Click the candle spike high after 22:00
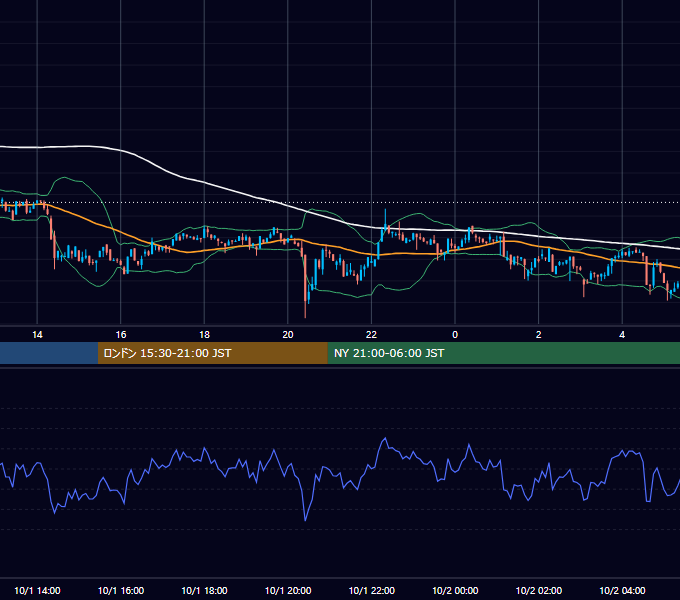This screenshot has height=600, width=680. (385, 212)
